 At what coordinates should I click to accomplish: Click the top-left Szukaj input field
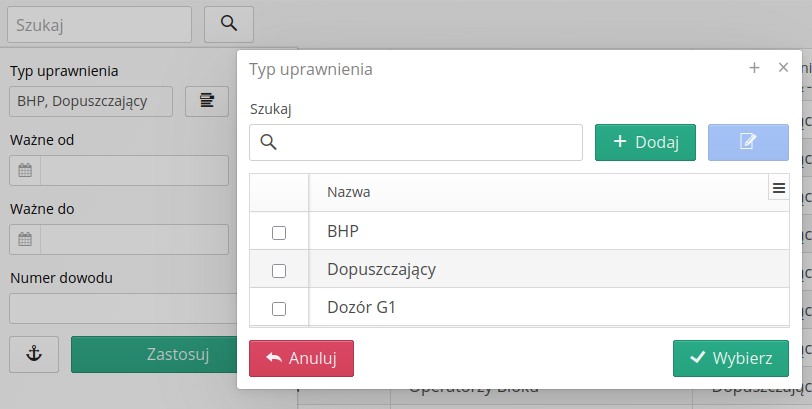(x=99, y=24)
